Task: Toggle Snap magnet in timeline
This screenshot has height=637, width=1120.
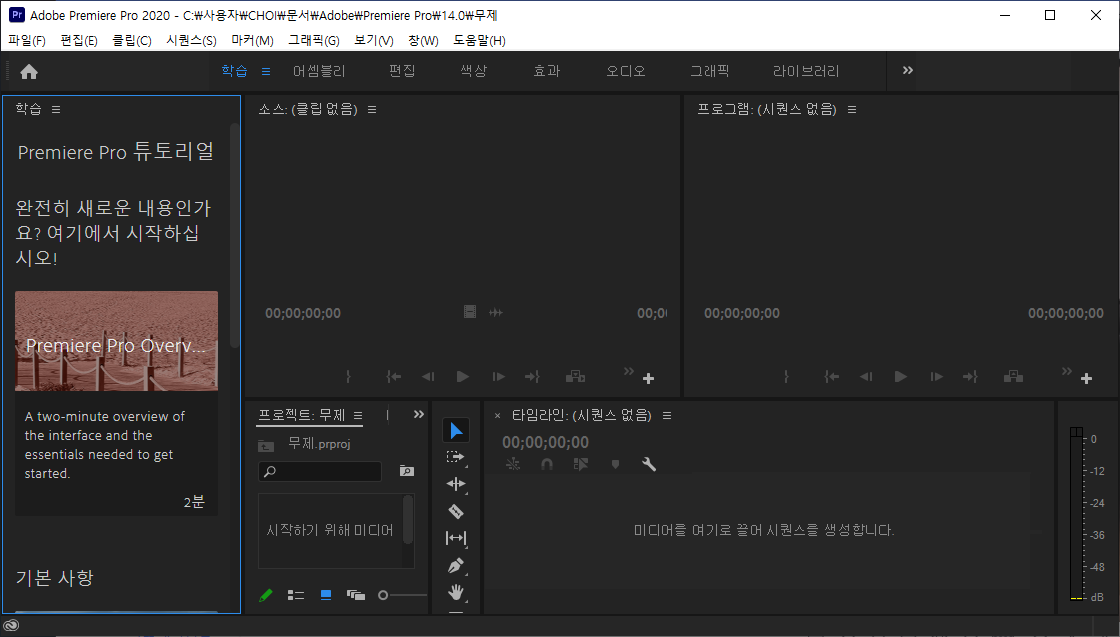Action: pos(547,464)
